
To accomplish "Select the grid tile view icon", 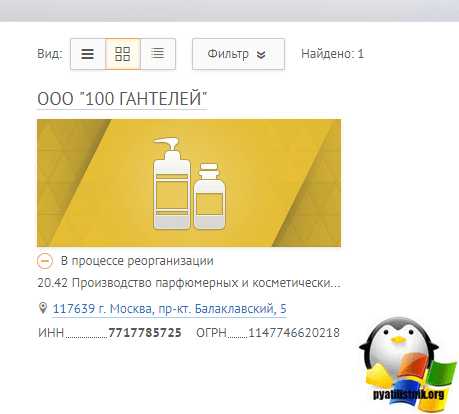I will click(123, 54).
